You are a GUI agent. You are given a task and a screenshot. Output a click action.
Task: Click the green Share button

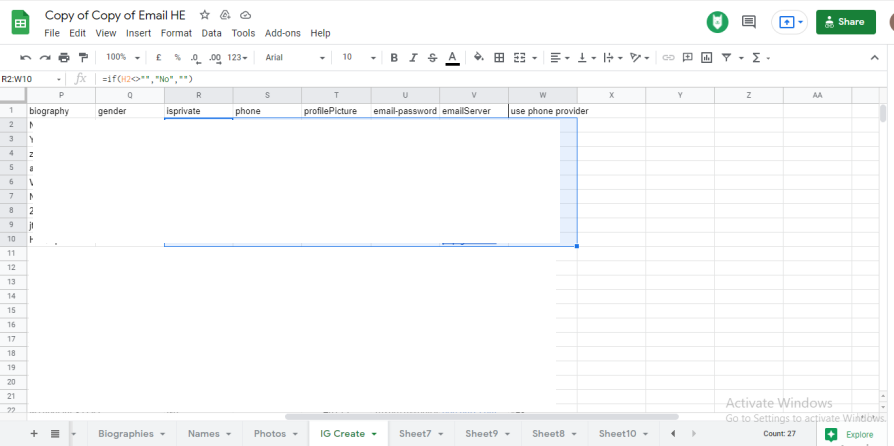[846, 22]
